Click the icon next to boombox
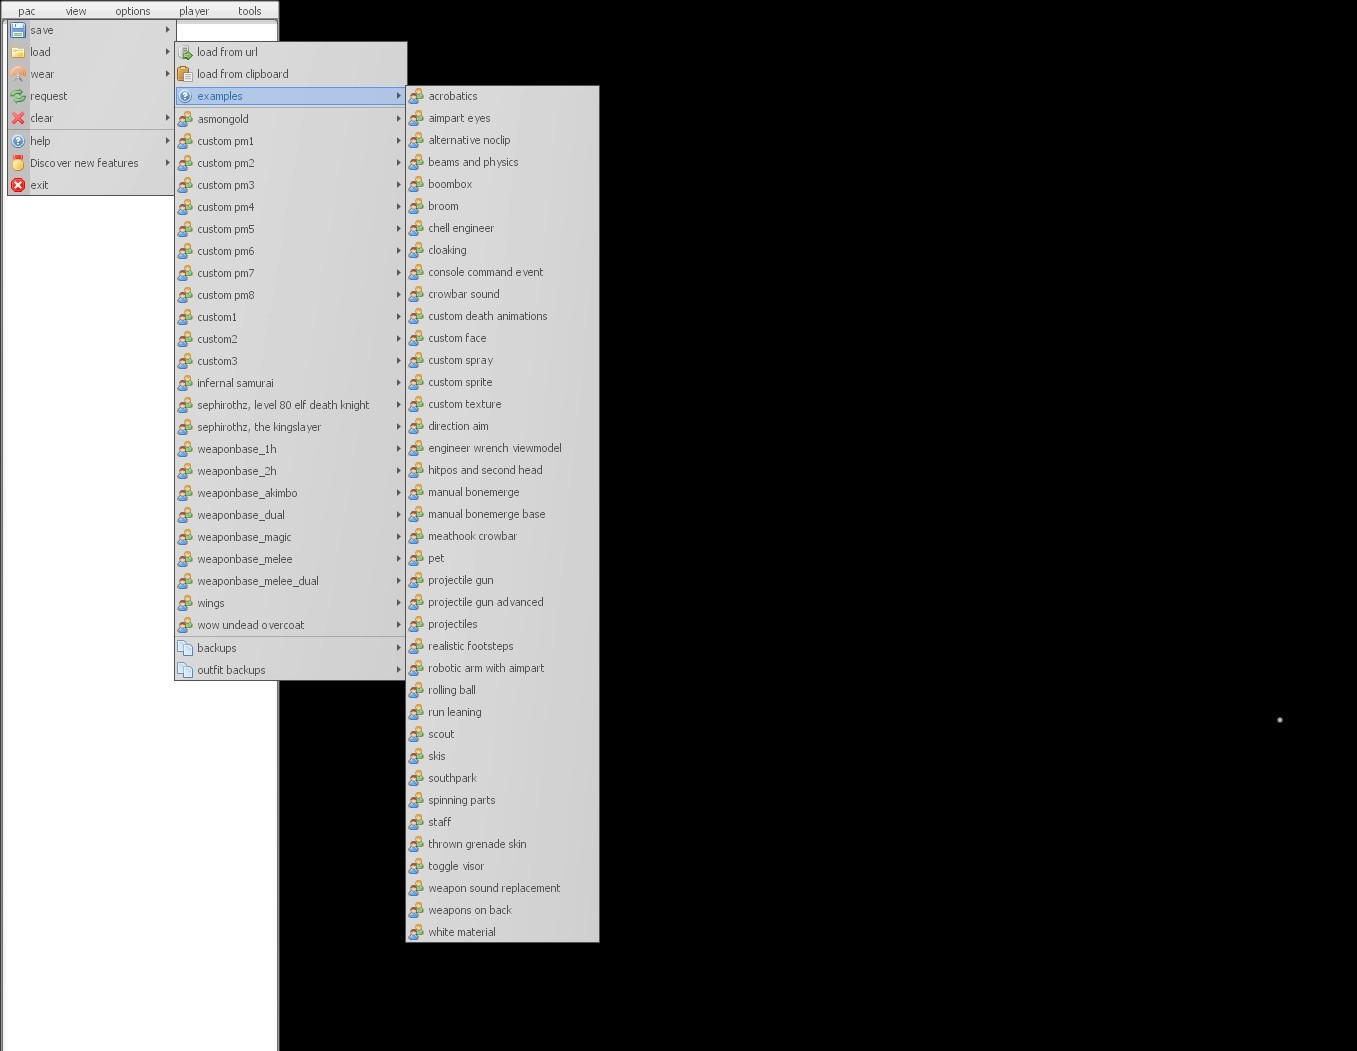 [416, 184]
